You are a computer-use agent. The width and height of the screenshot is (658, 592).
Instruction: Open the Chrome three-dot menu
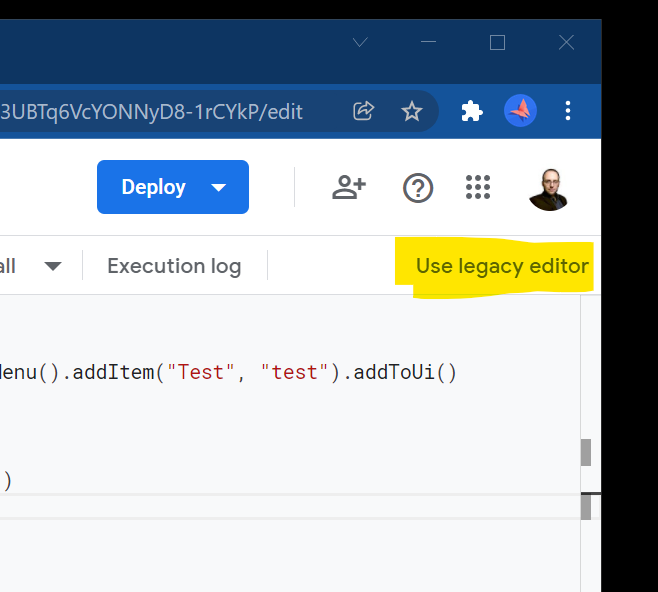coord(568,111)
